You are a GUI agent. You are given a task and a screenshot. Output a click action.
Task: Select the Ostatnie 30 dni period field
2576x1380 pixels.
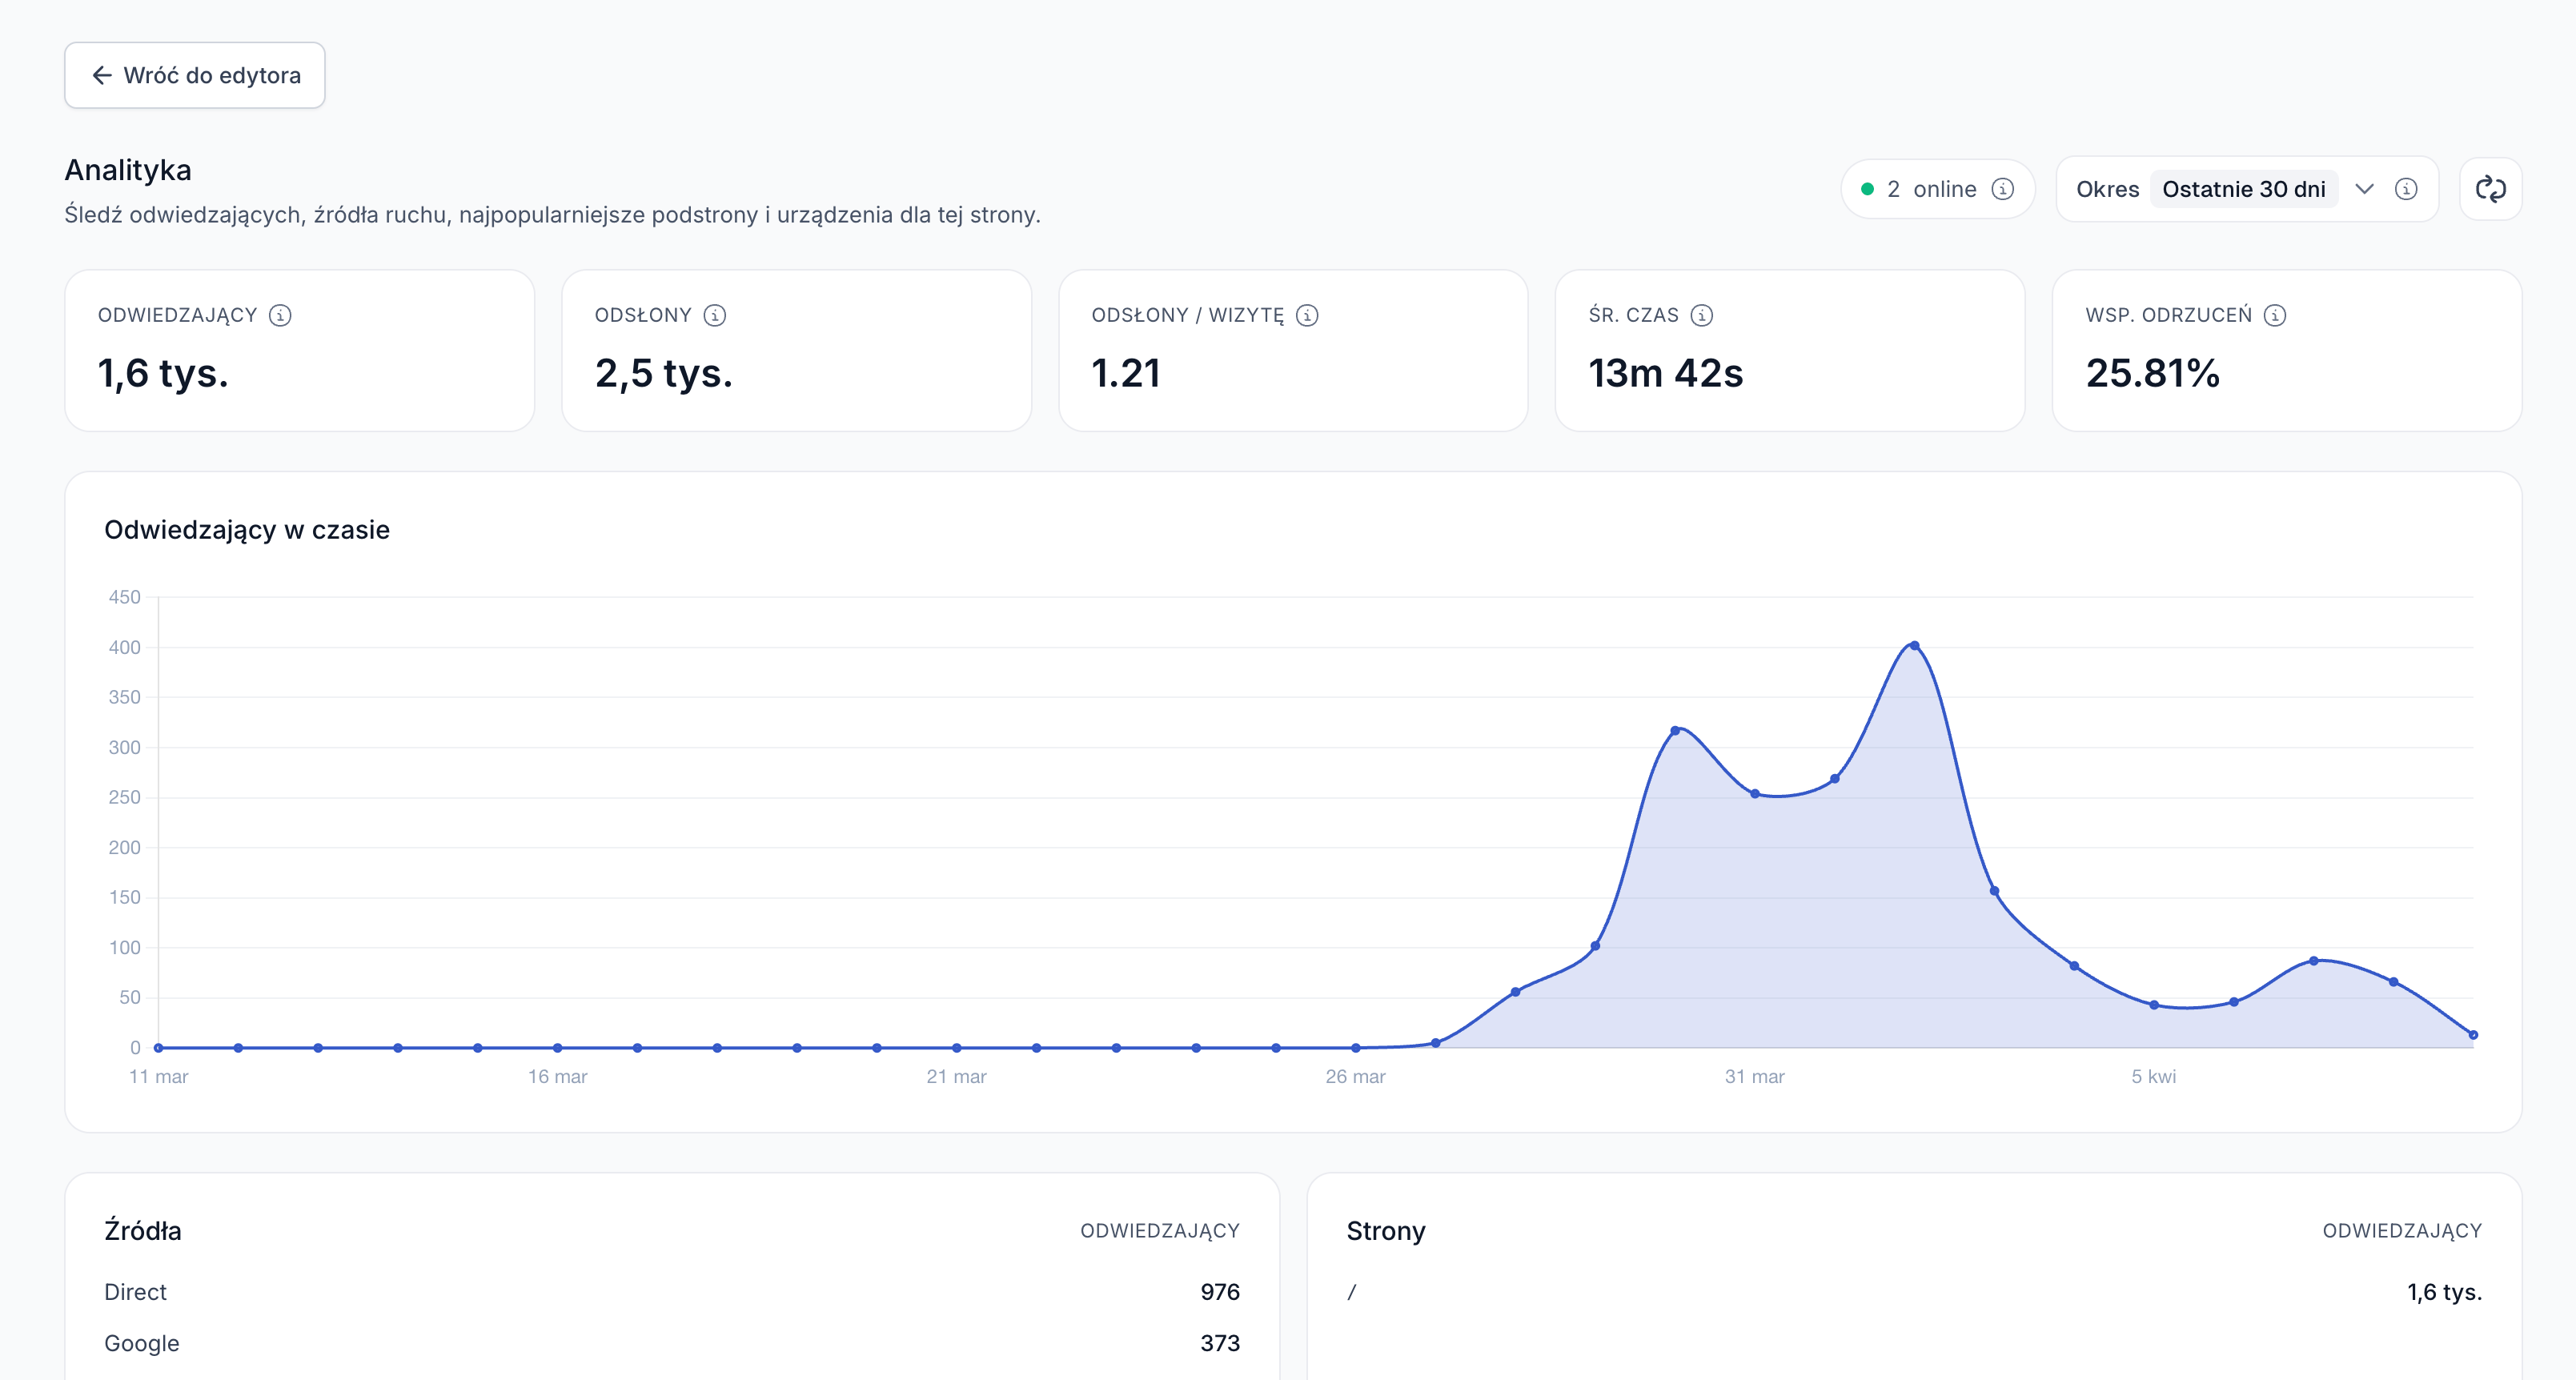coord(2243,189)
